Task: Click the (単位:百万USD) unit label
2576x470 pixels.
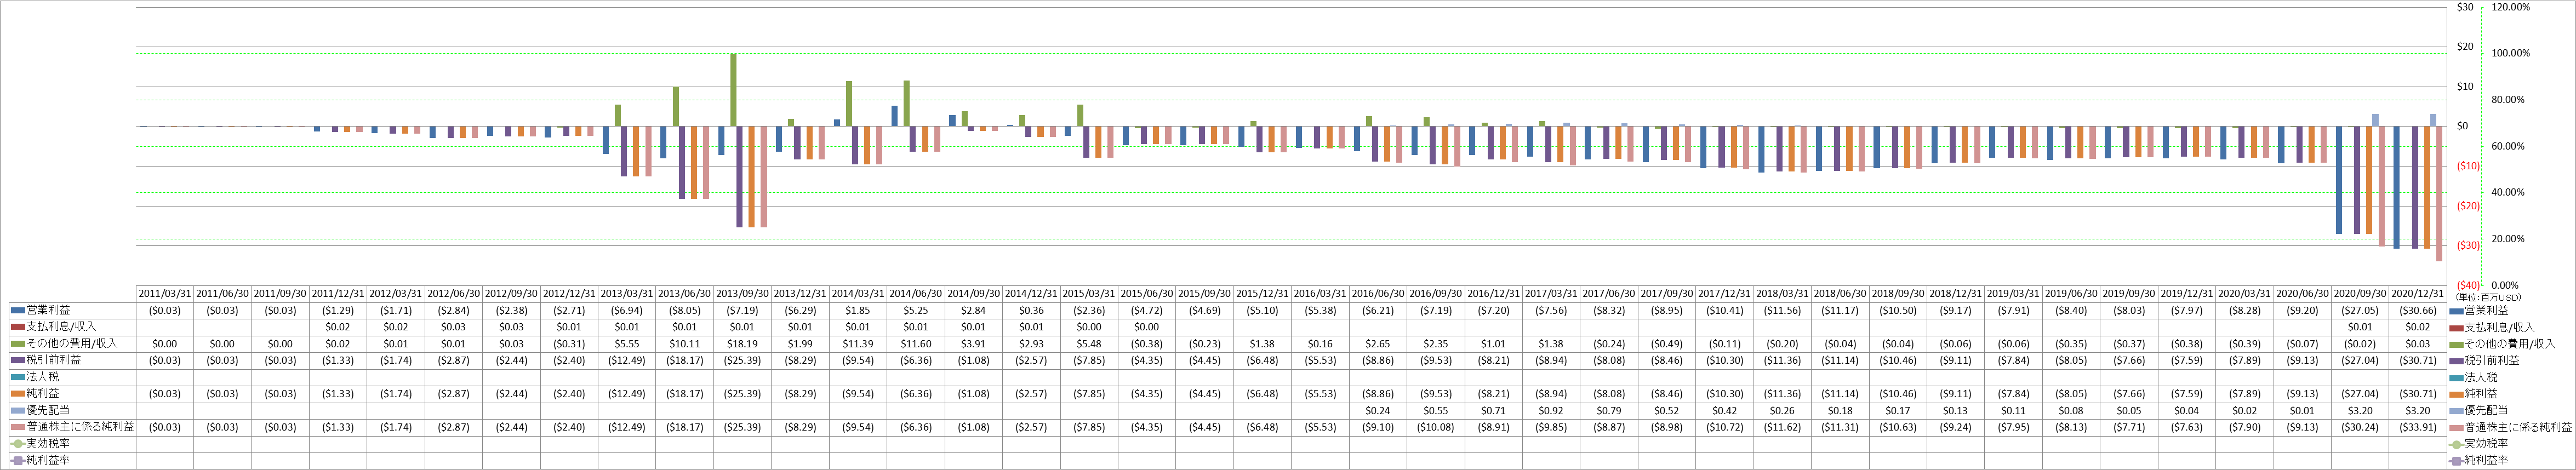Action: pos(2489,298)
